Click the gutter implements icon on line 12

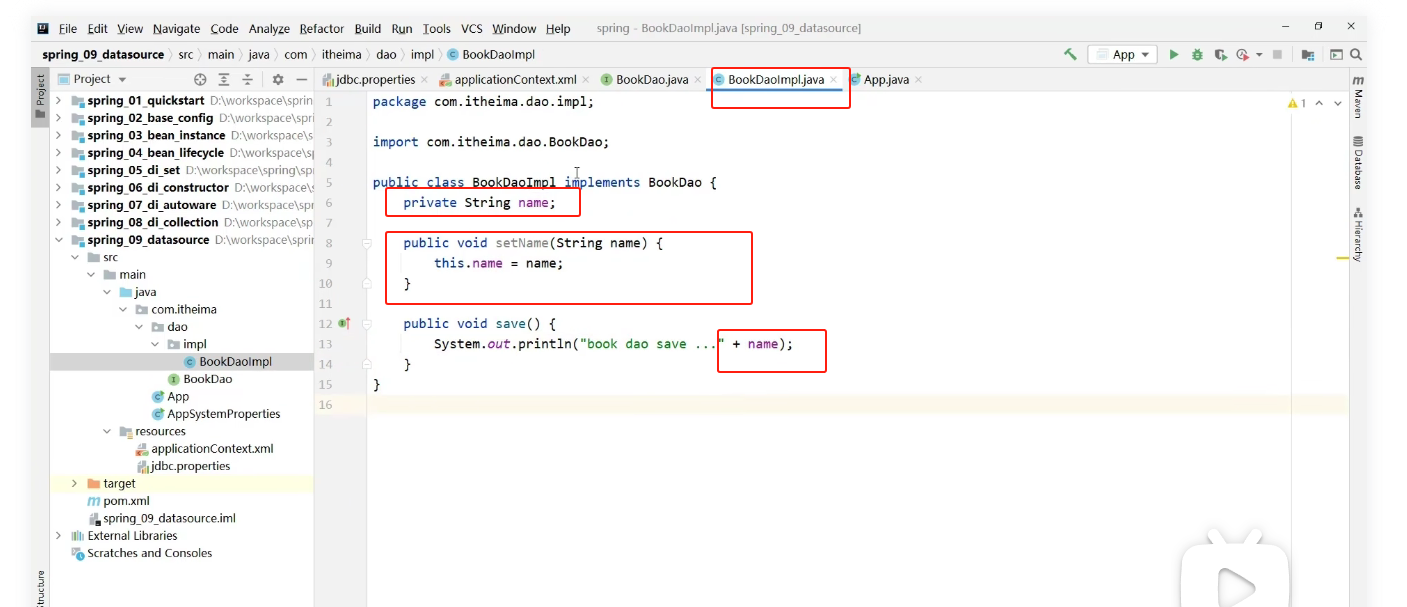tap(344, 323)
